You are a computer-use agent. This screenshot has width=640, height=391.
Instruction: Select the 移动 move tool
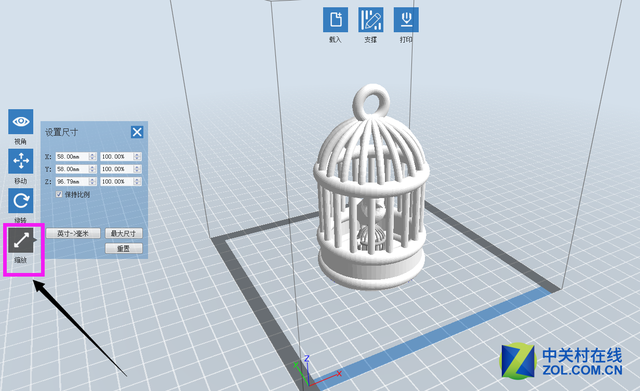coord(21,161)
